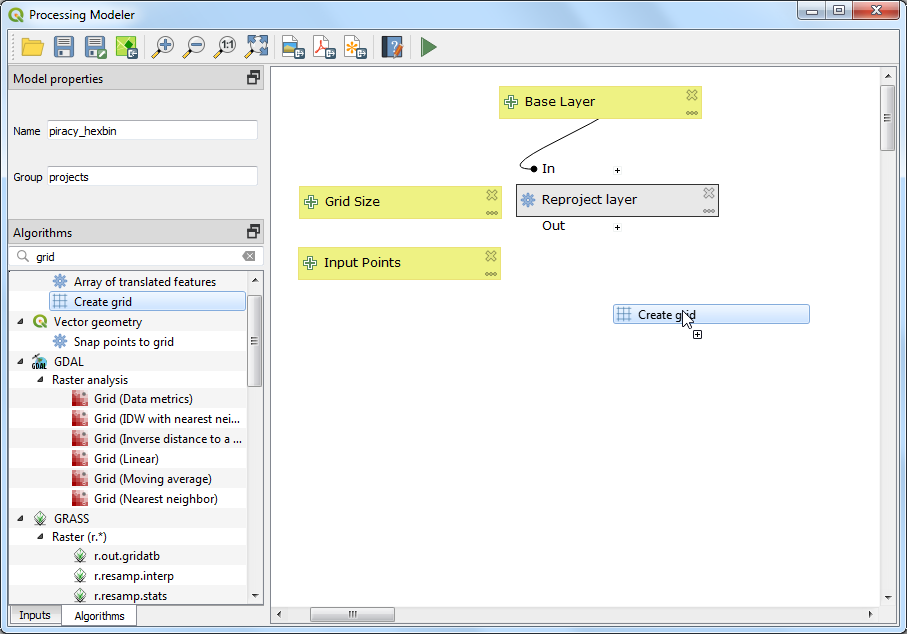
Task: Remove the Reproject layer algorithm
Action: point(708,193)
